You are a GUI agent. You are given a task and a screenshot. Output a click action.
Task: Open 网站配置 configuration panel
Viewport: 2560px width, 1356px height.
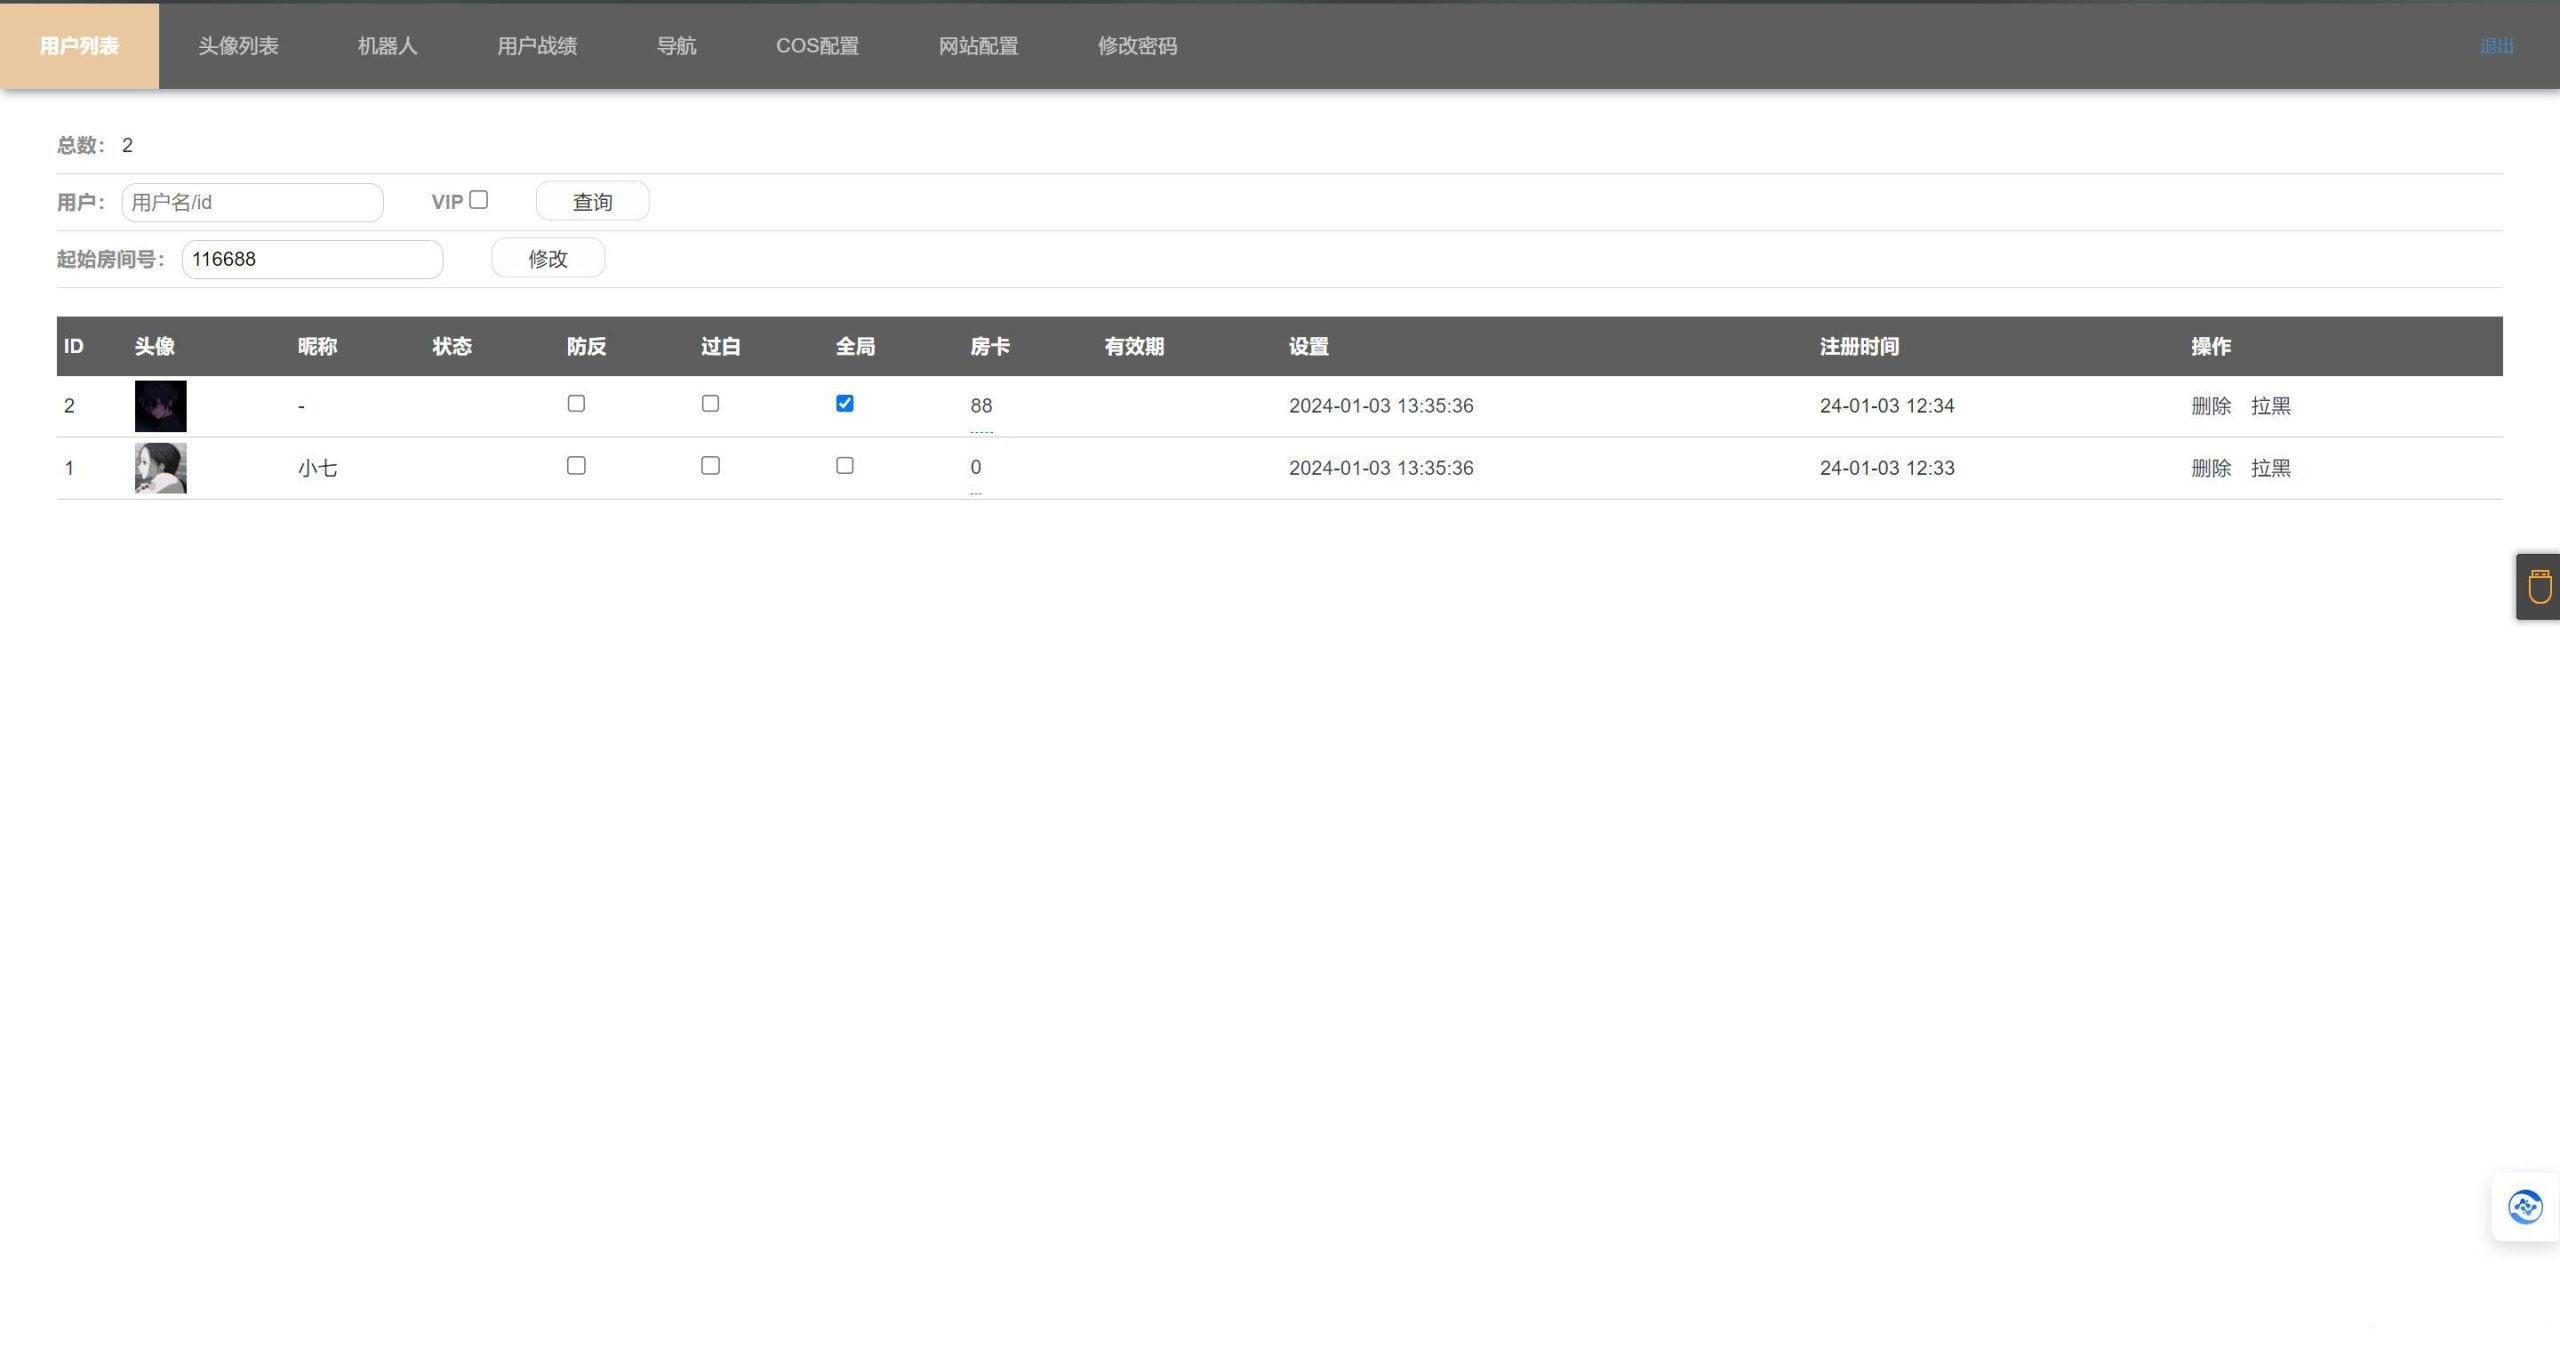(x=979, y=46)
